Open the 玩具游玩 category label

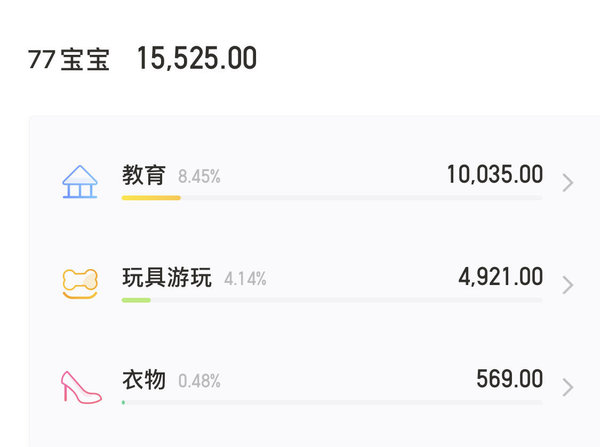pos(167,277)
